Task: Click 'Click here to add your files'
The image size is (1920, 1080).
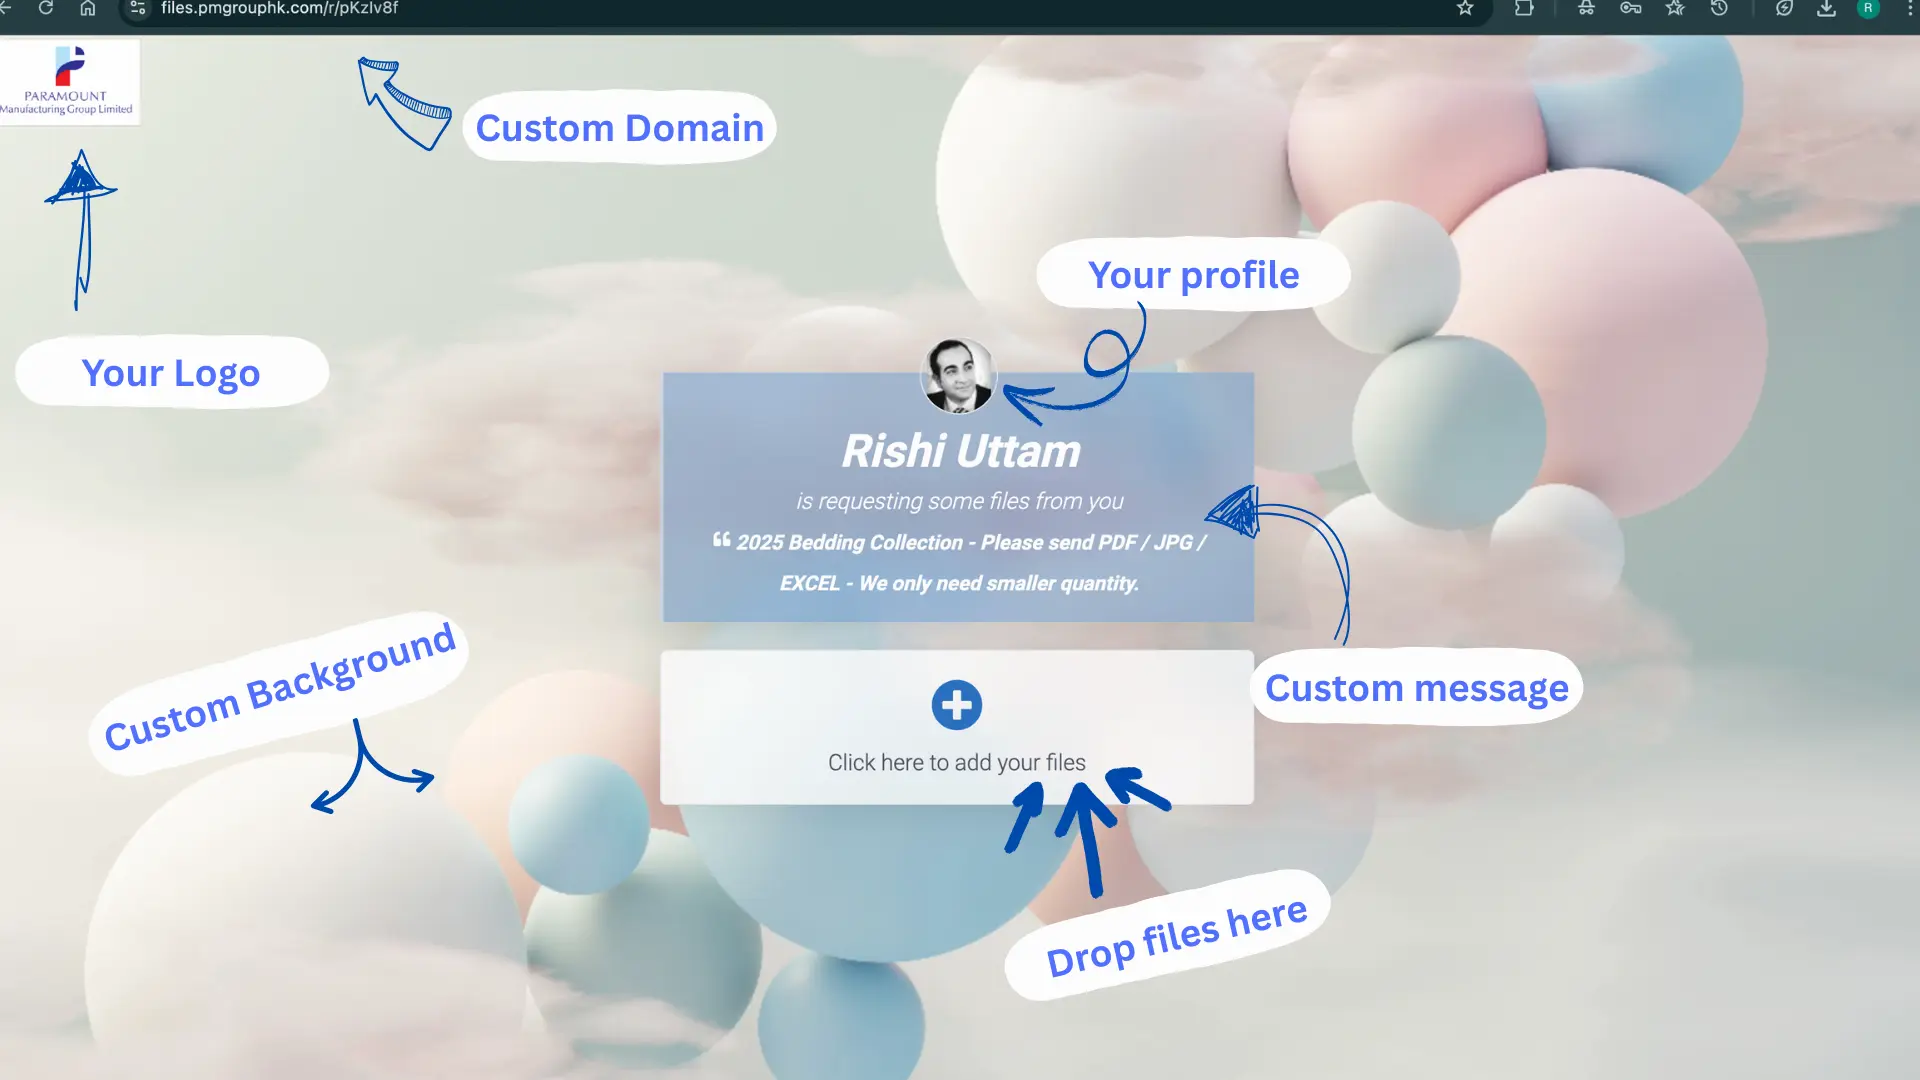Action: coord(956,761)
